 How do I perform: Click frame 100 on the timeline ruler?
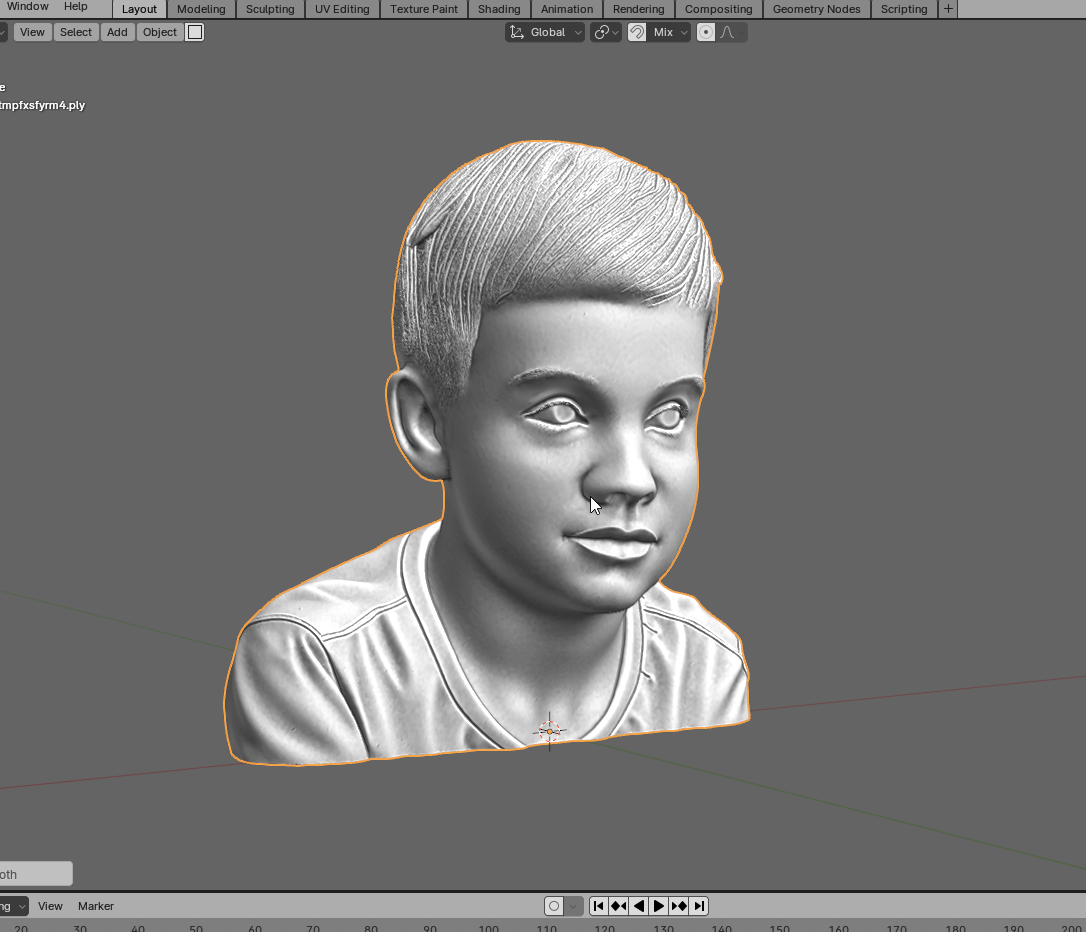tap(488, 928)
